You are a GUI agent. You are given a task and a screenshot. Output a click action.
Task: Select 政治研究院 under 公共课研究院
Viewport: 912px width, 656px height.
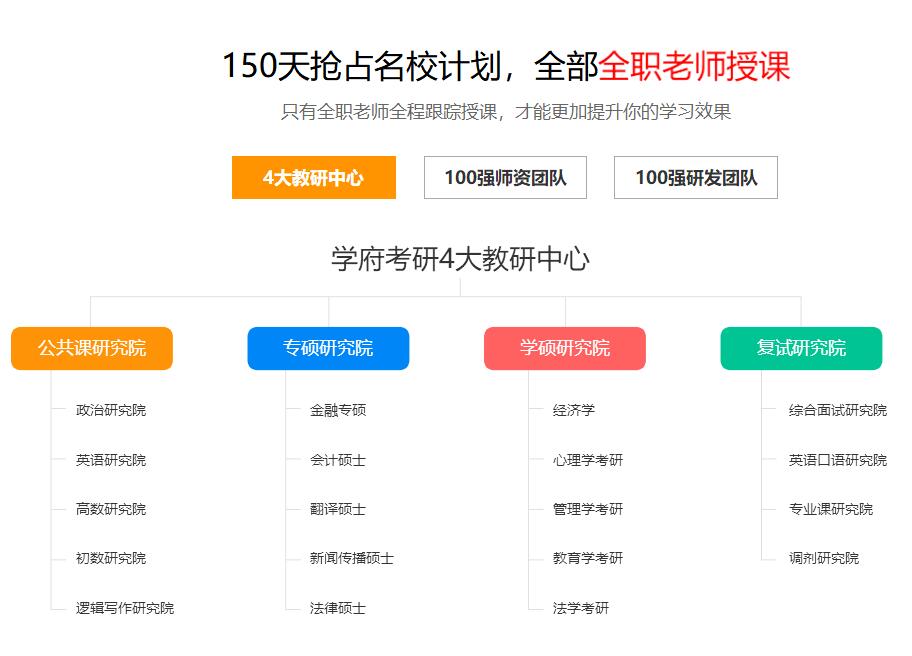111,410
